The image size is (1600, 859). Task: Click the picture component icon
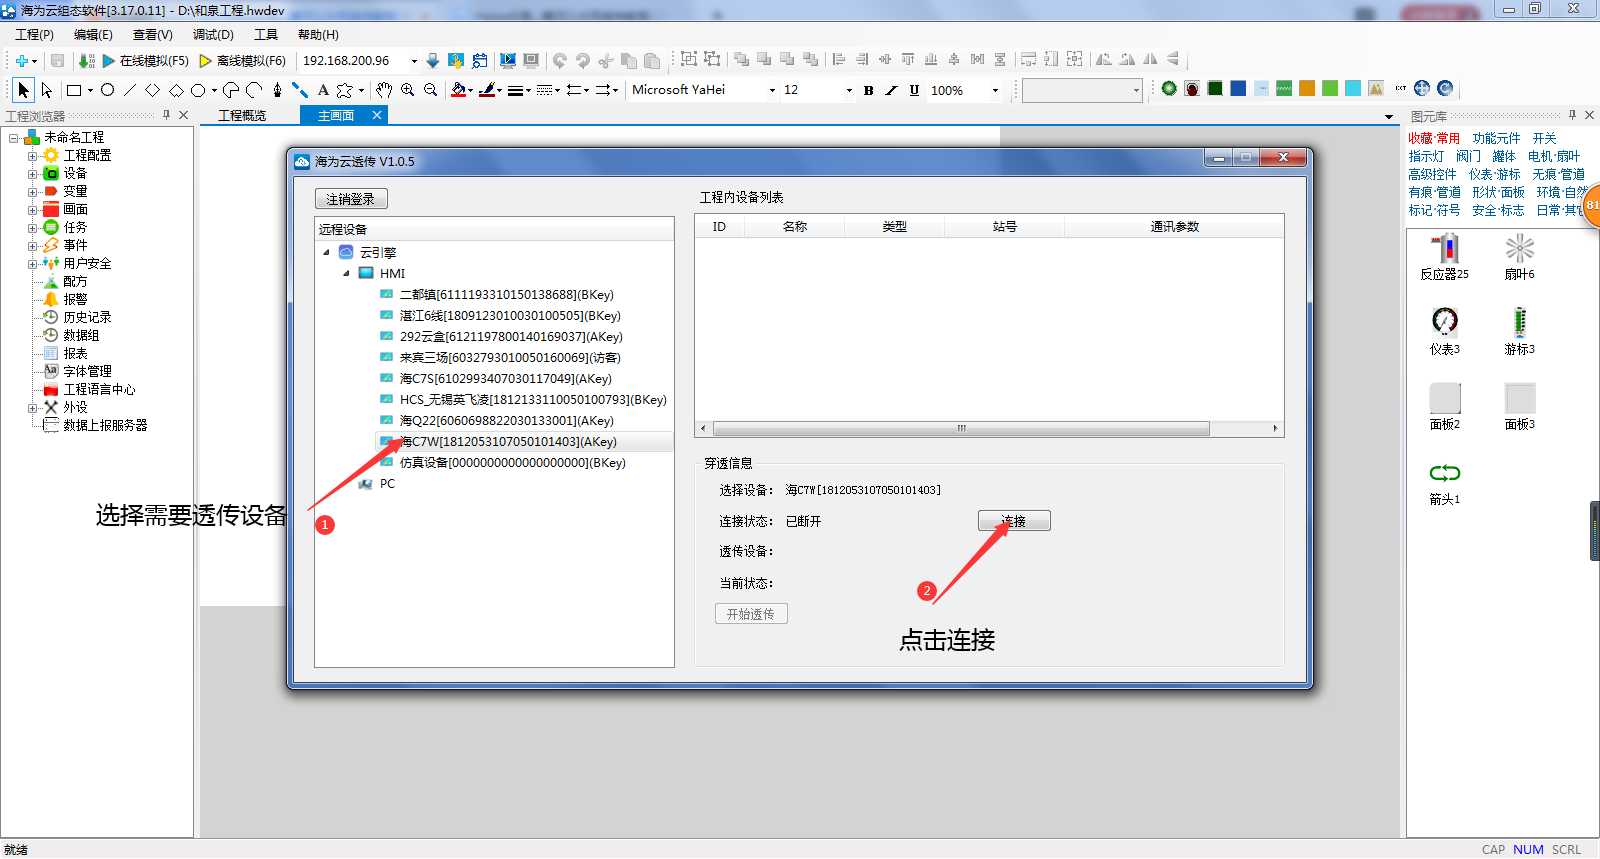[x=1376, y=89]
